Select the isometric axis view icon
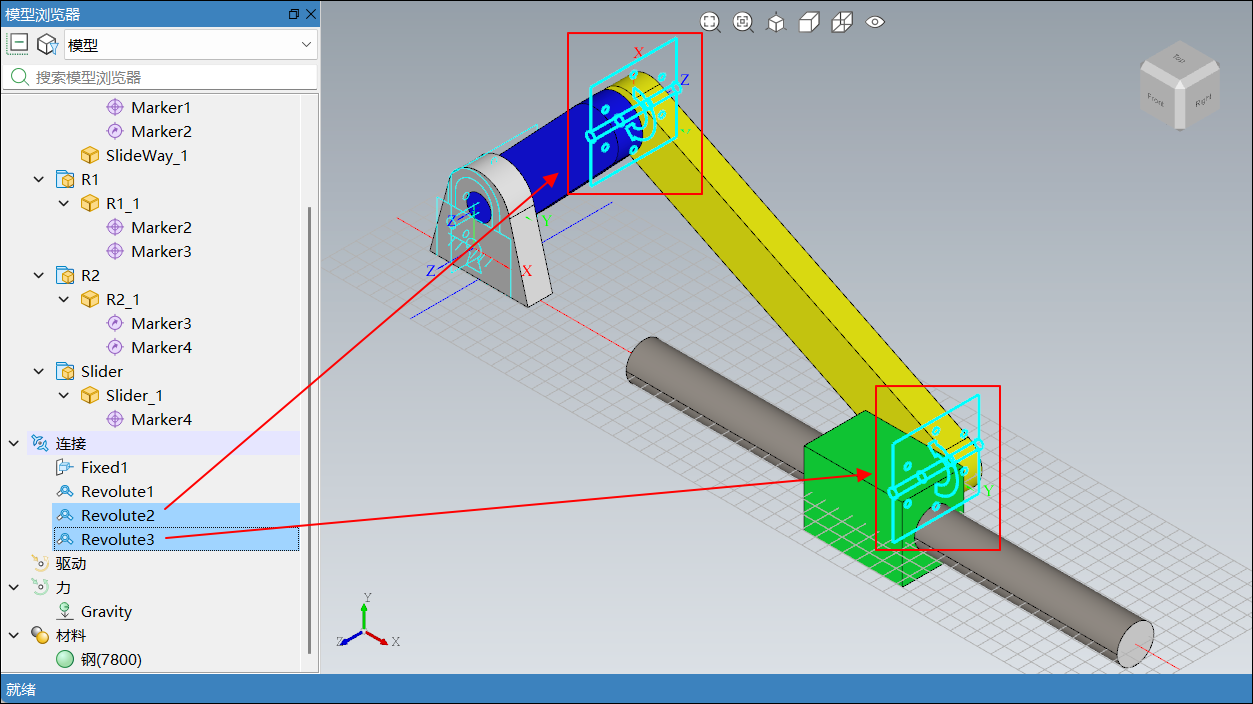Screen dimensions: 1253x704 click(776, 22)
